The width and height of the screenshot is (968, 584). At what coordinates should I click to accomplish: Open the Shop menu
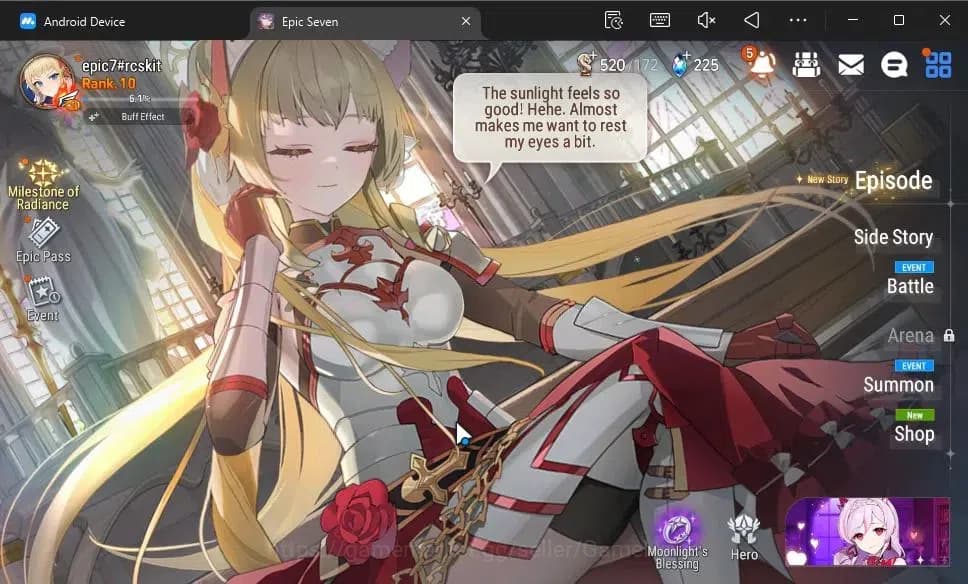click(x=914, y=434)
